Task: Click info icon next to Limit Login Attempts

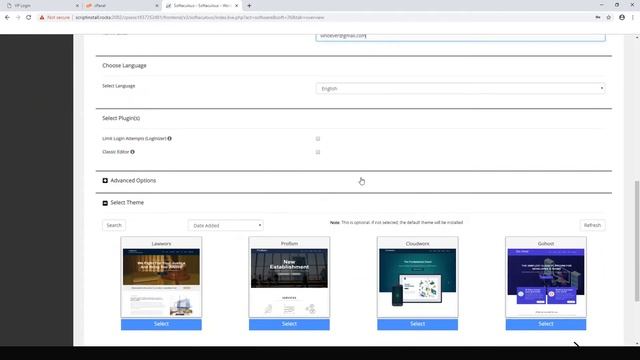Action: 169,138
